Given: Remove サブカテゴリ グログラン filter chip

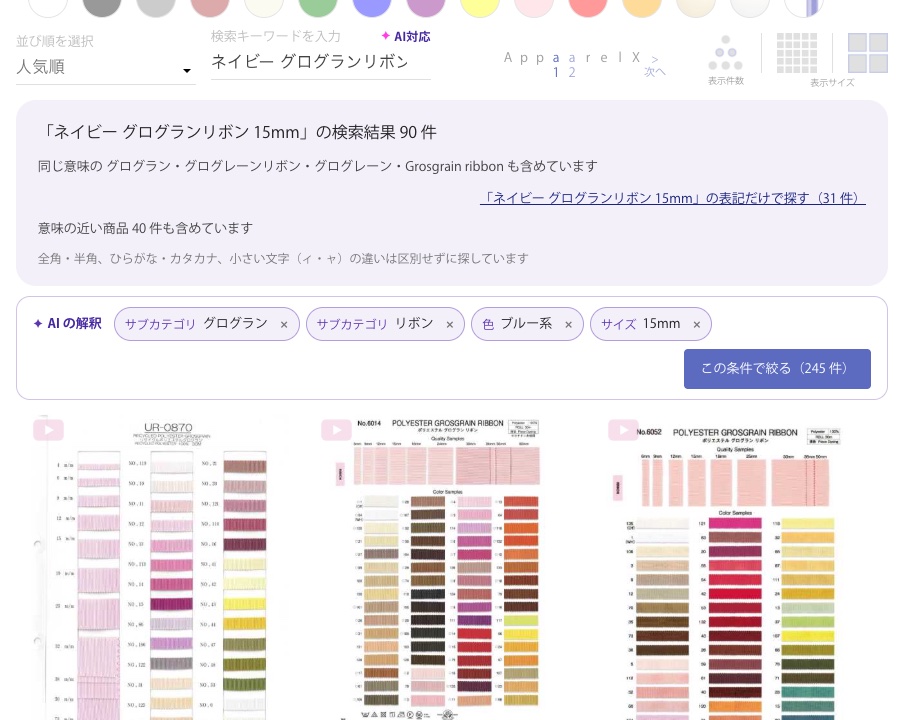Looking at the screenshot, I should pyautogui.click(x=284, y=325).
